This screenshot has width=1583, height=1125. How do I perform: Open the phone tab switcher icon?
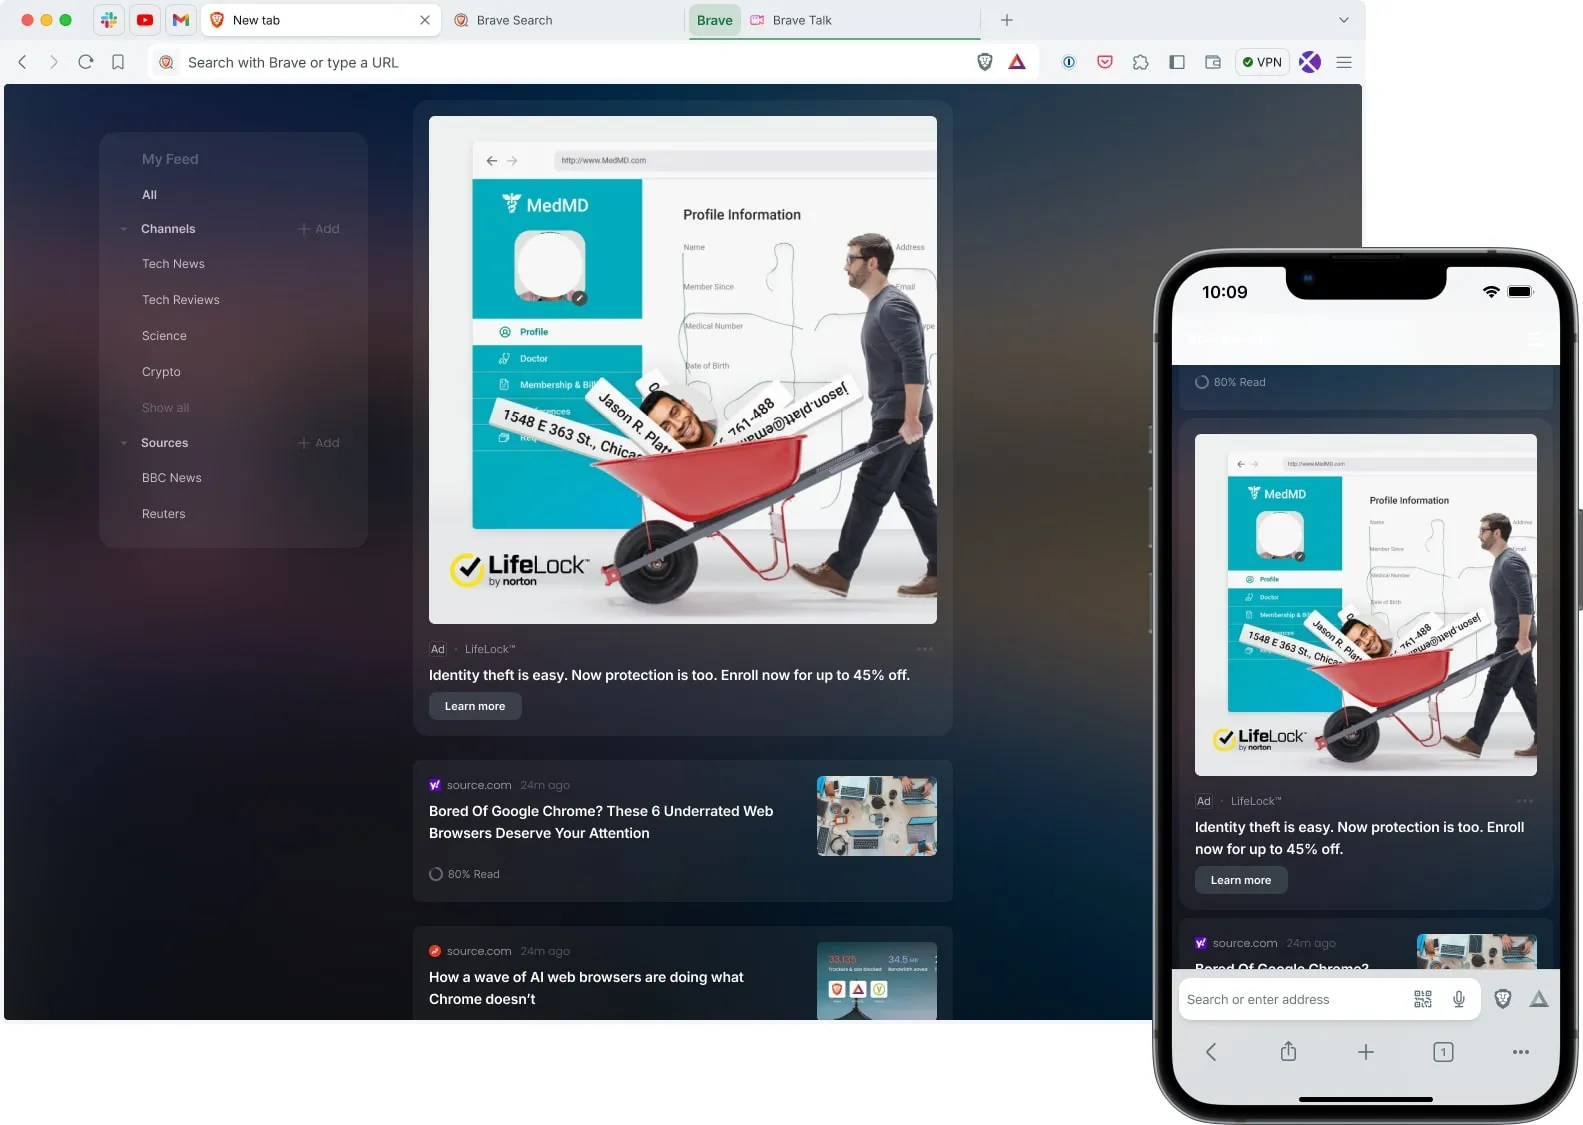tap(1443, 1052)
